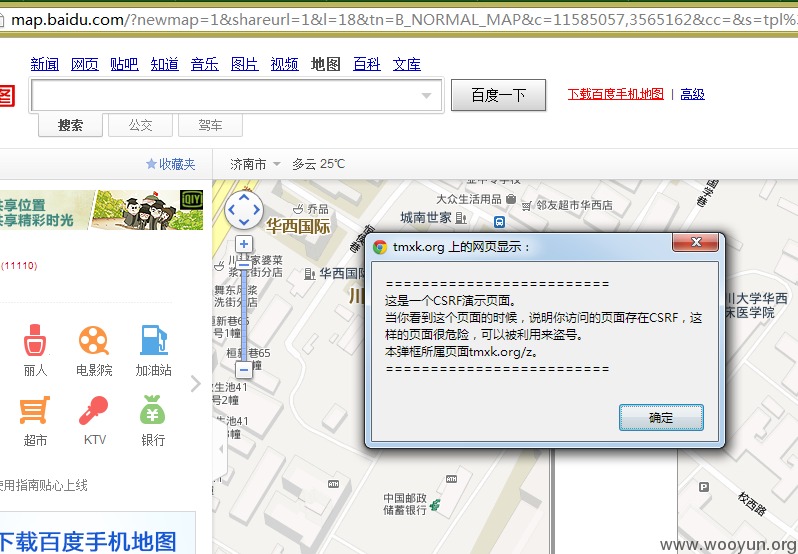
Task: Select the 地图 nav item
Action: click(326, 64)
